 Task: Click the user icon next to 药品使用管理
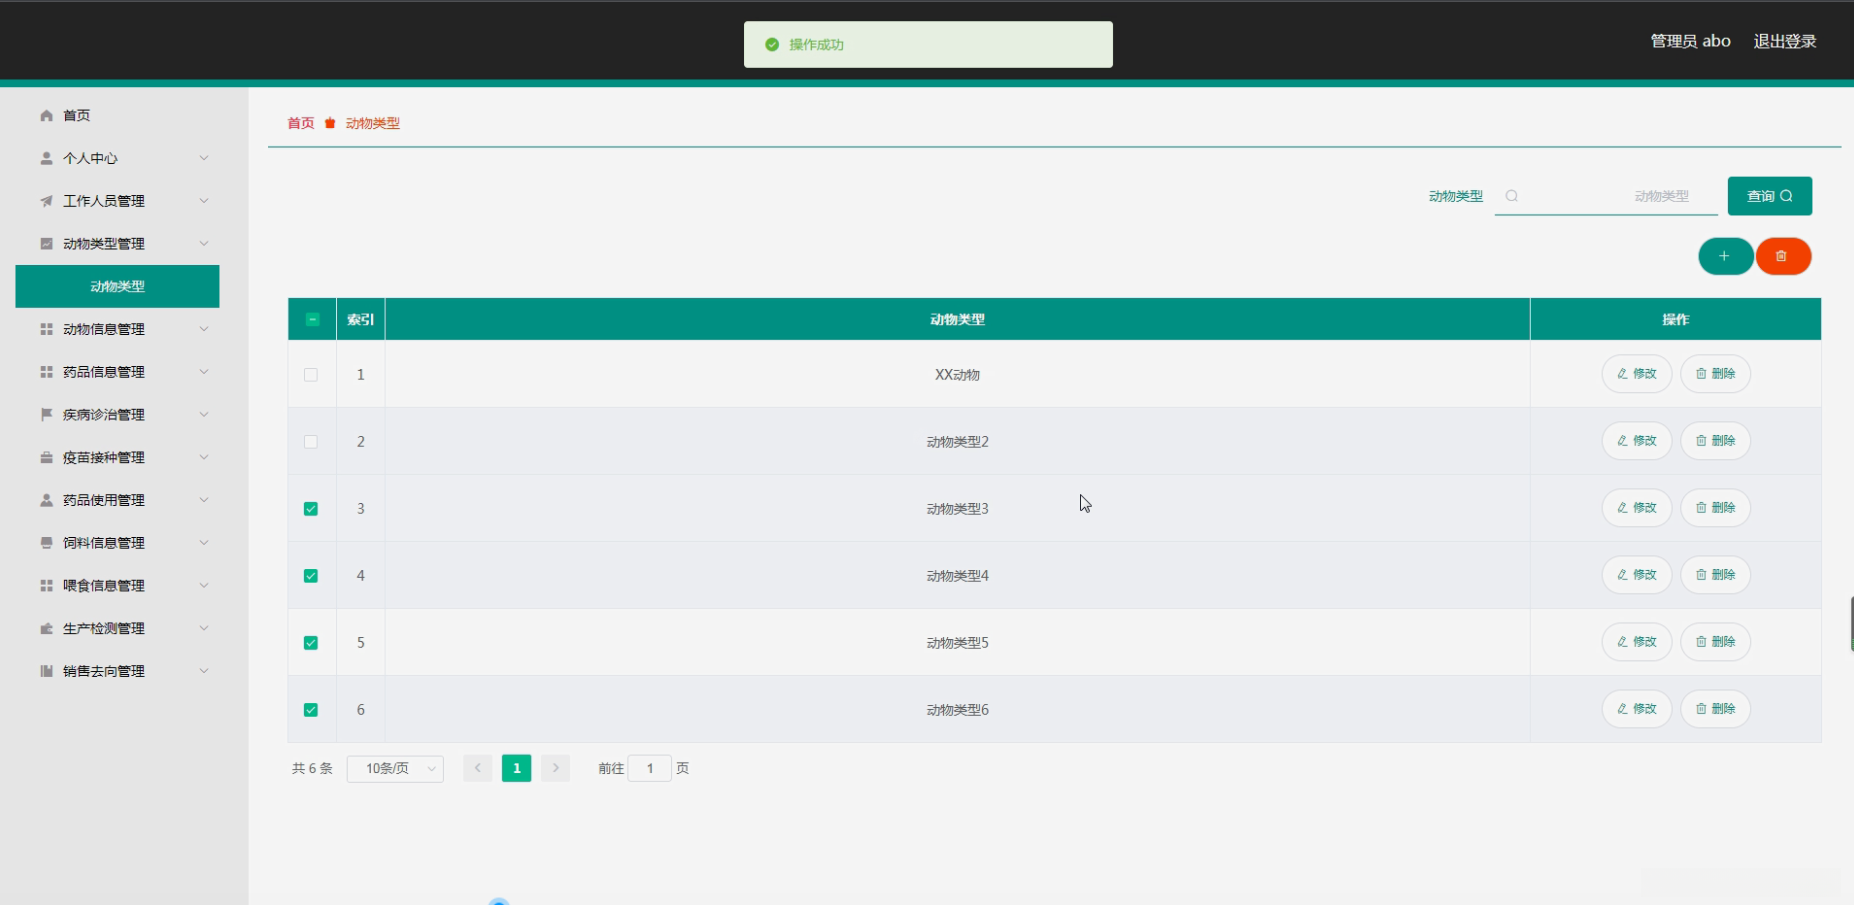(46, 500)
